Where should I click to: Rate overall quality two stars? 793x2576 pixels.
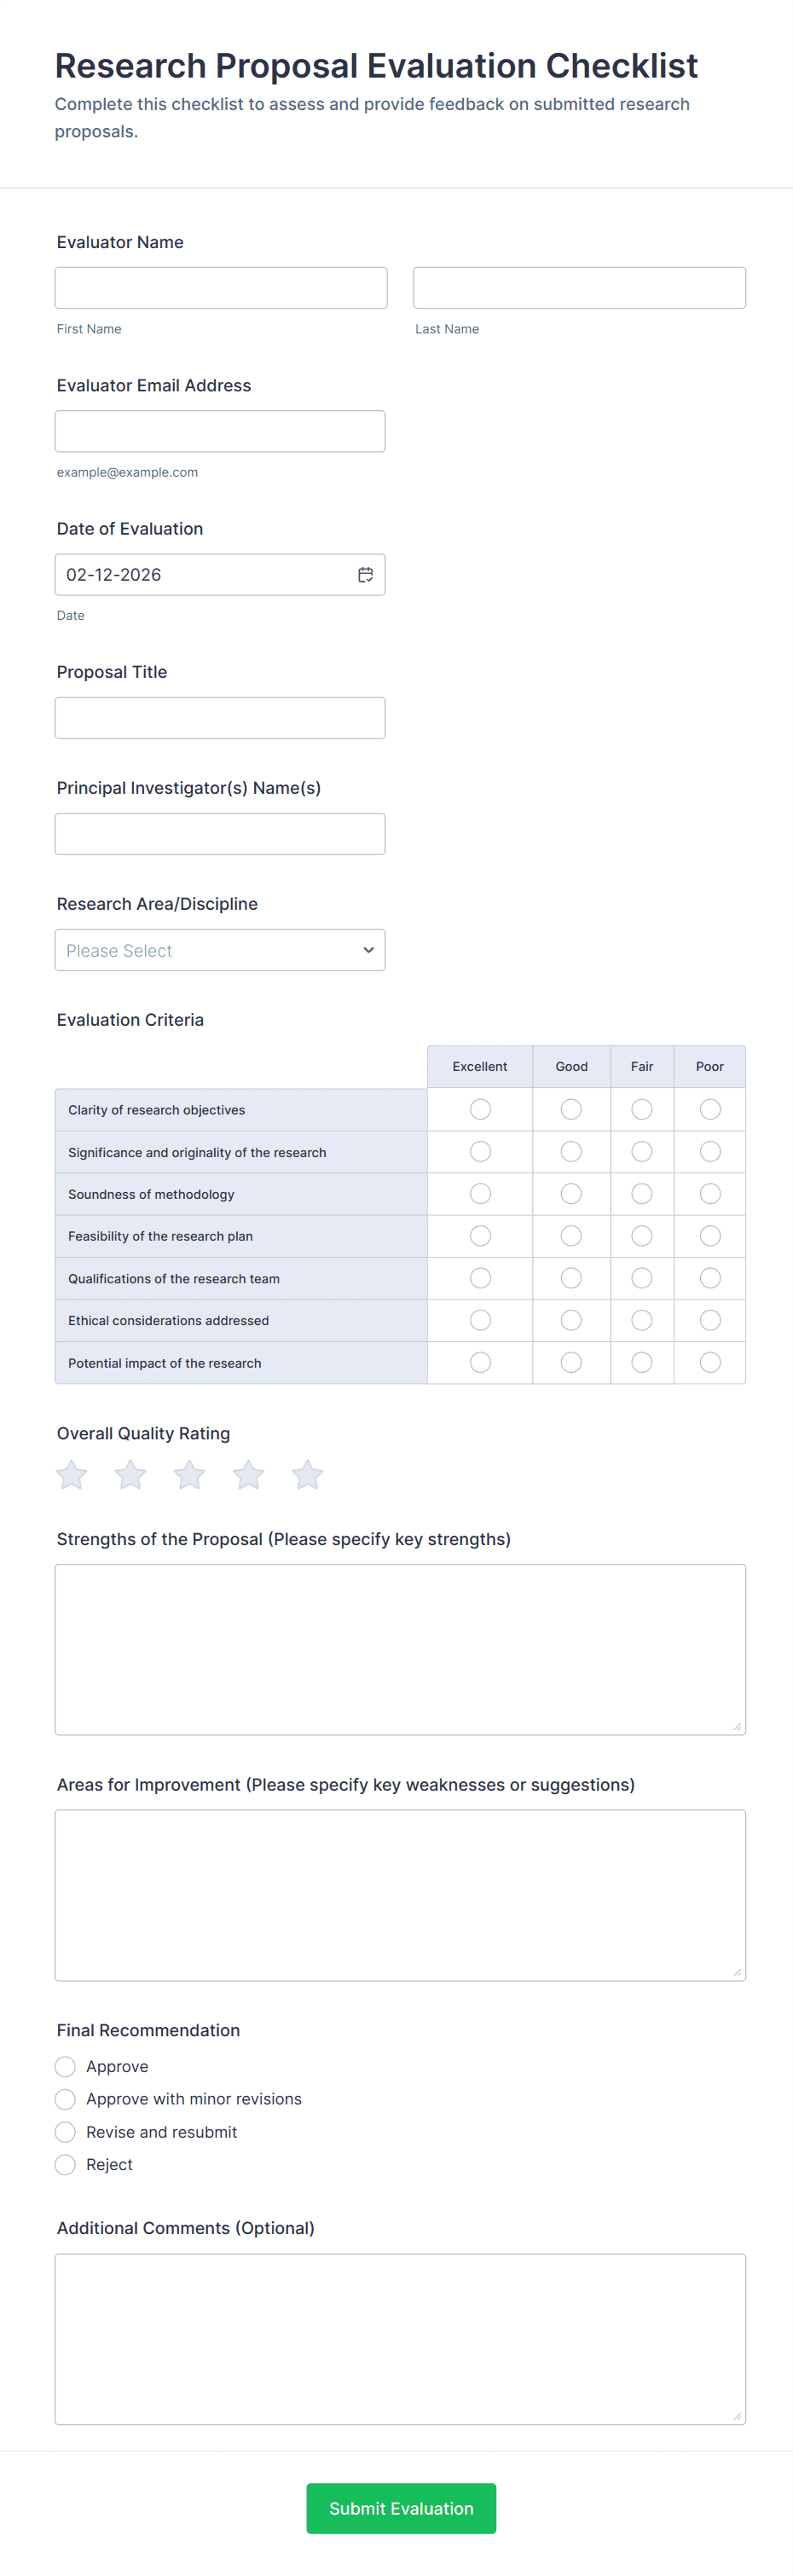coord(131,1474)
